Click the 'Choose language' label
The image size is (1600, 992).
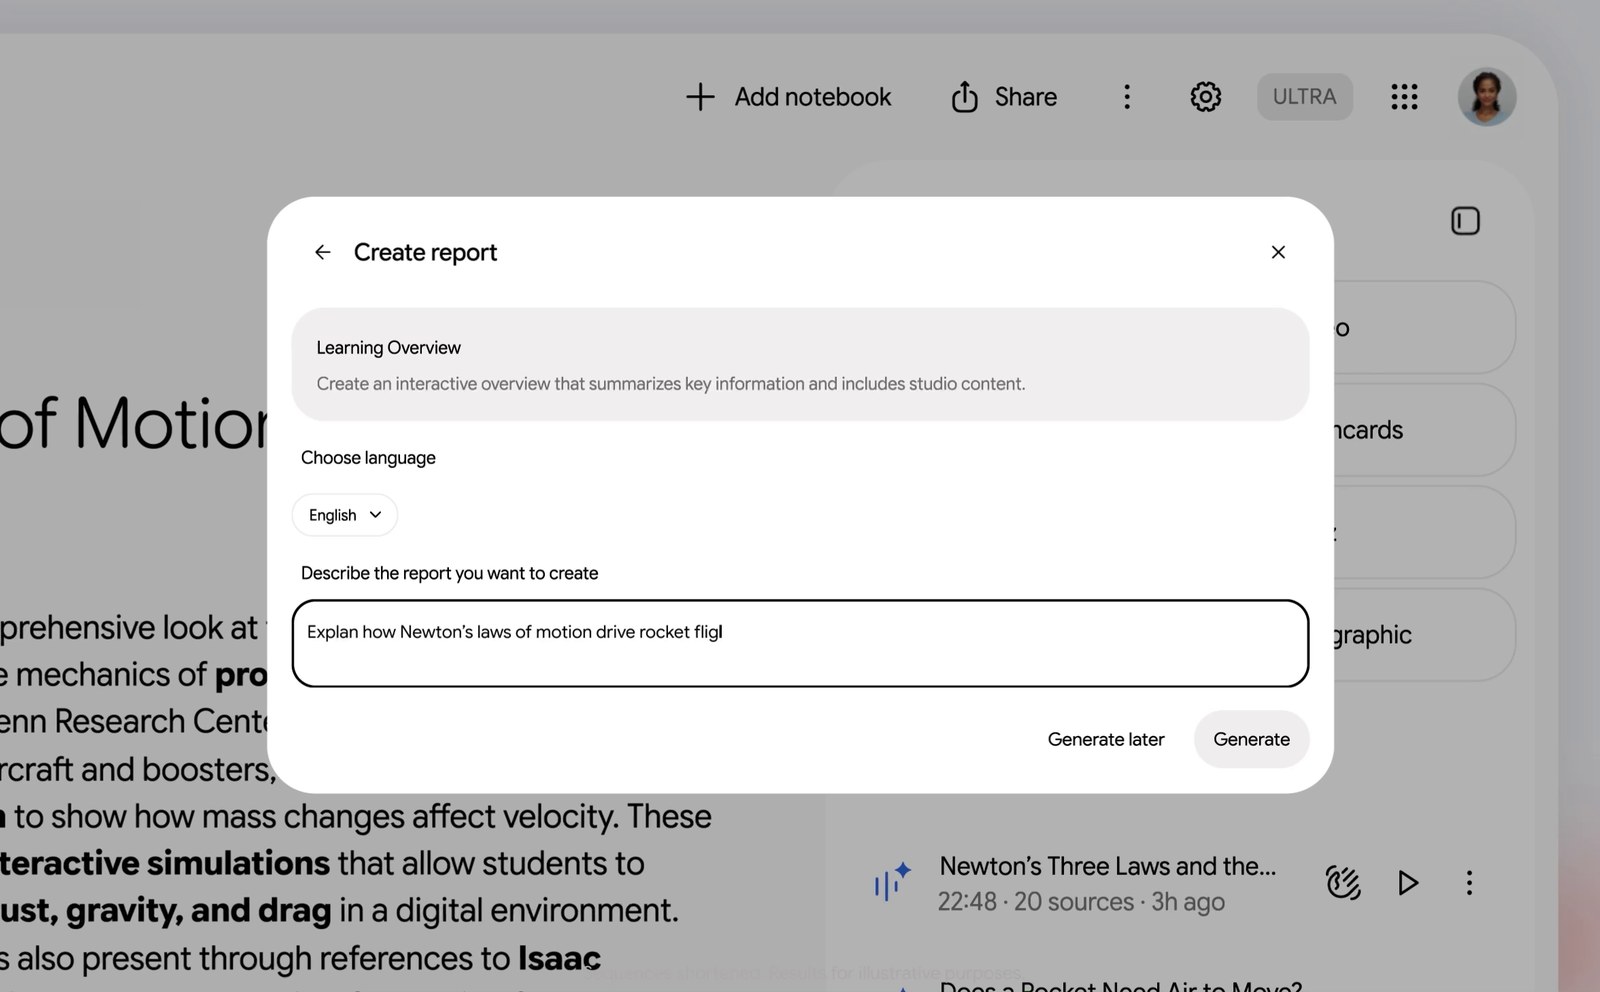coord(368,458)
